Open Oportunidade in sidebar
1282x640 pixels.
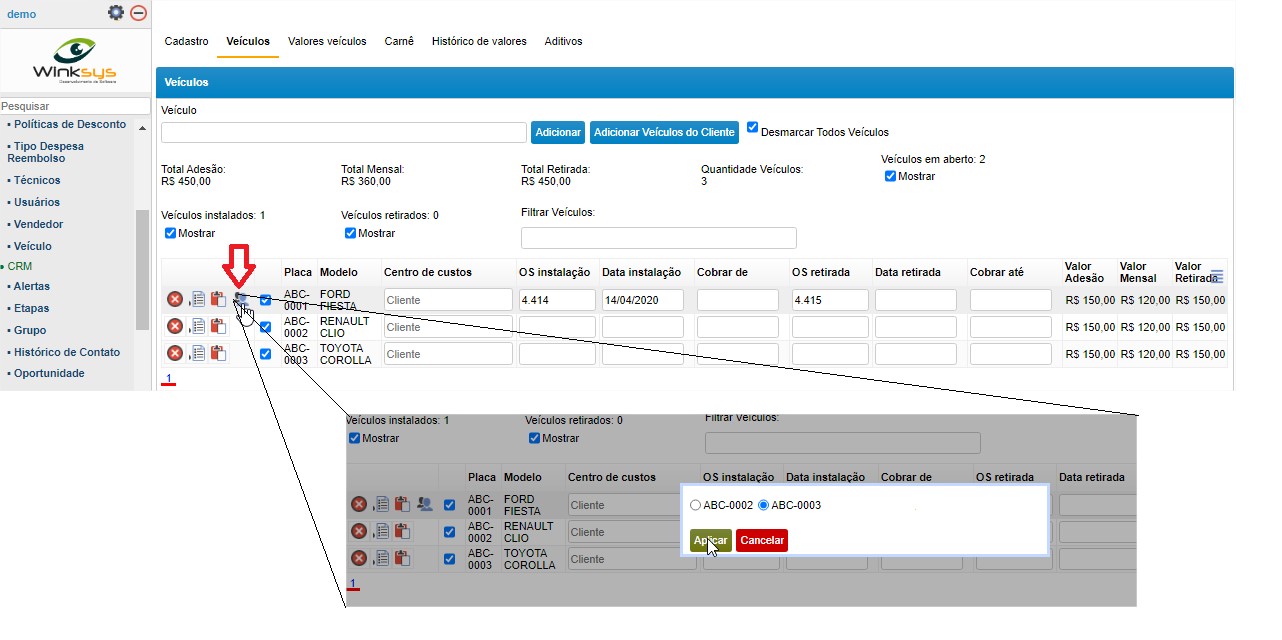click(x=49, y=373)
